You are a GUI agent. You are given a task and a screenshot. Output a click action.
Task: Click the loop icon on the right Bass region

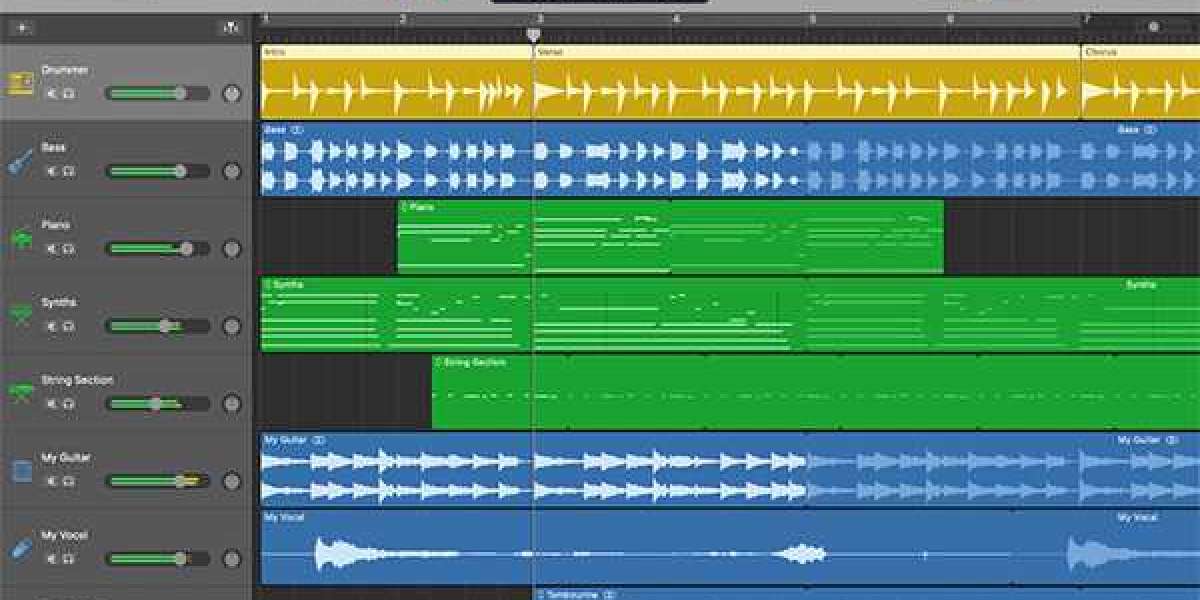(x=1151, y=130)
